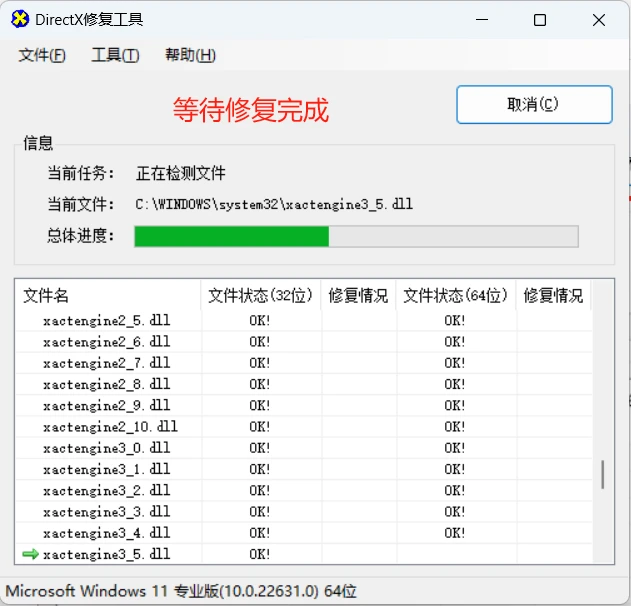631x606 pixels.
Task: Select the xactengine2_6.dll row
Action: pyautogui.click(x=304, y=342)
